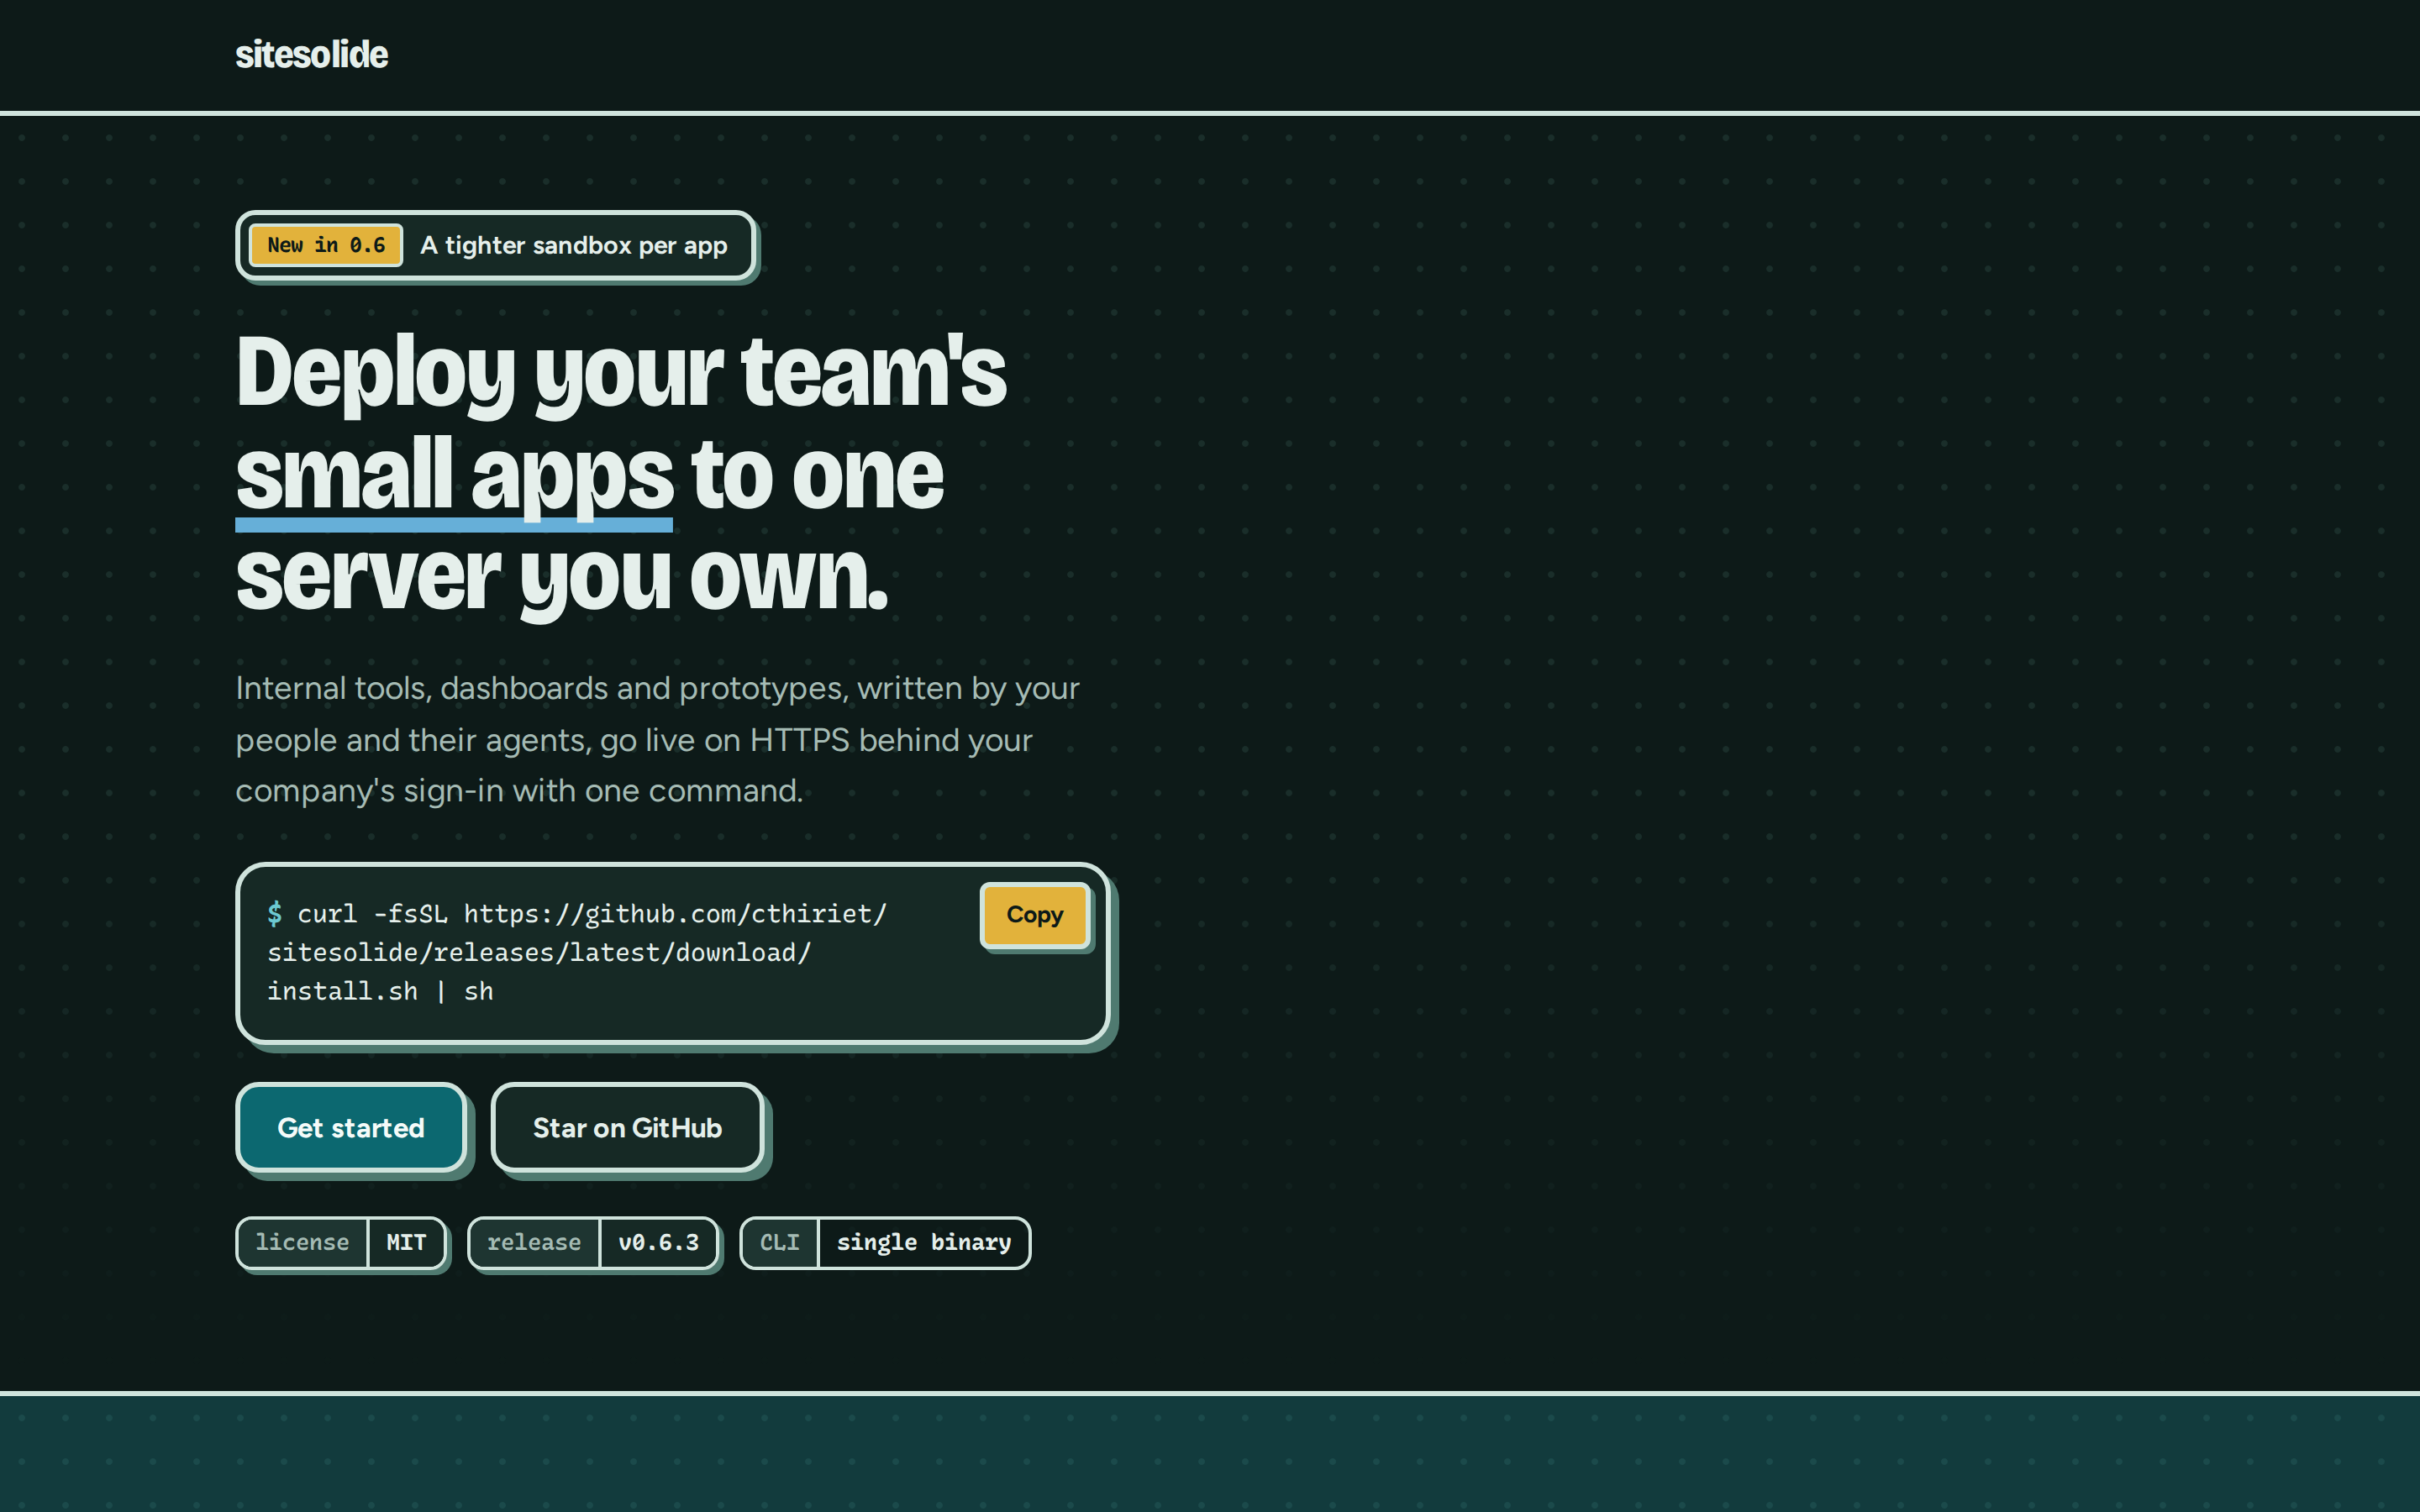Open Star on GitHub
The height and width of the screenshot is (1512, 2420).
point(627,1127)
